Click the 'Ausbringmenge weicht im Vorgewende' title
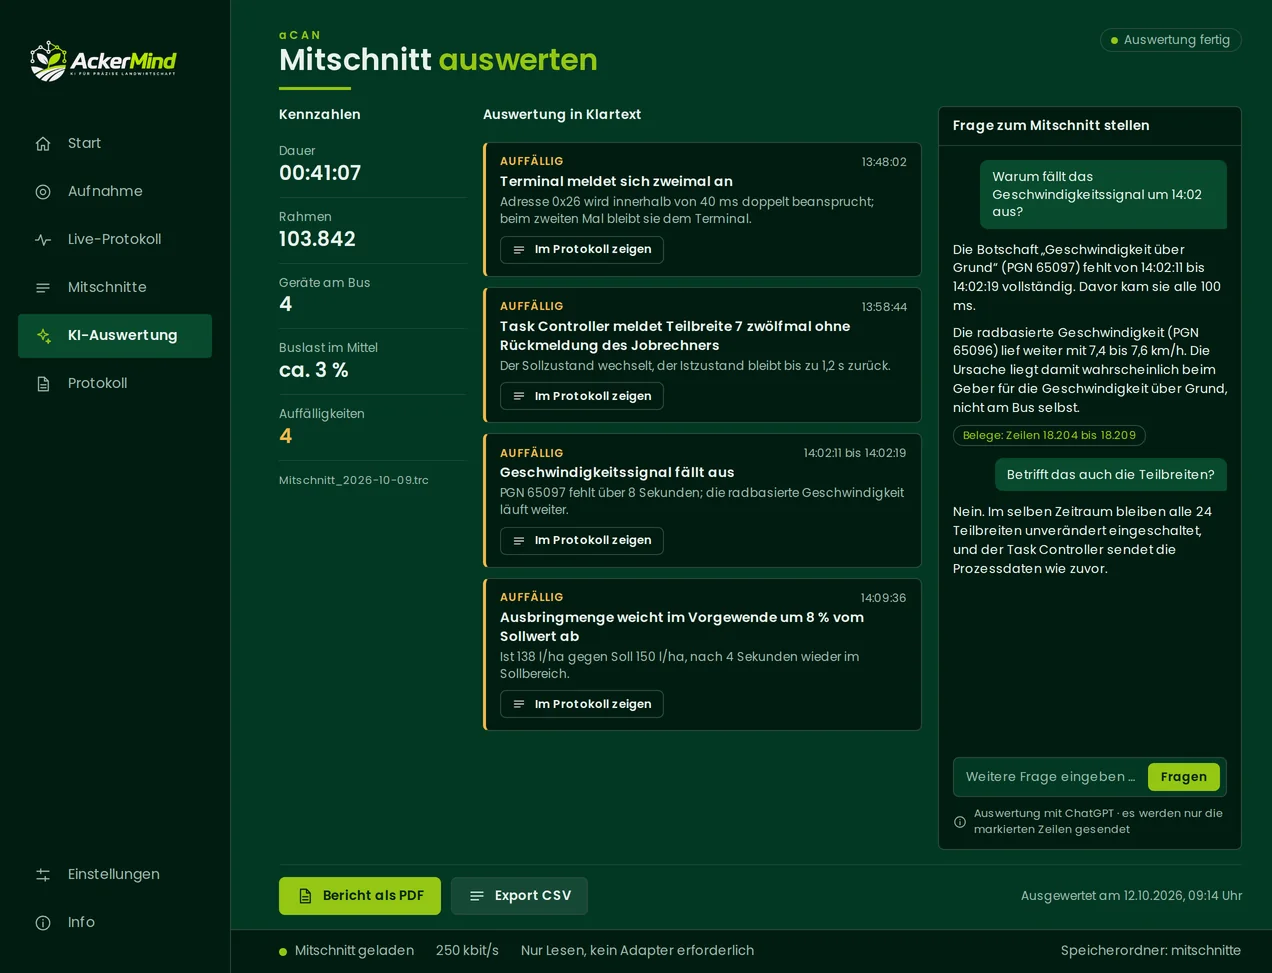Viewport: 1272px width, 973px height. coord(682,627)
